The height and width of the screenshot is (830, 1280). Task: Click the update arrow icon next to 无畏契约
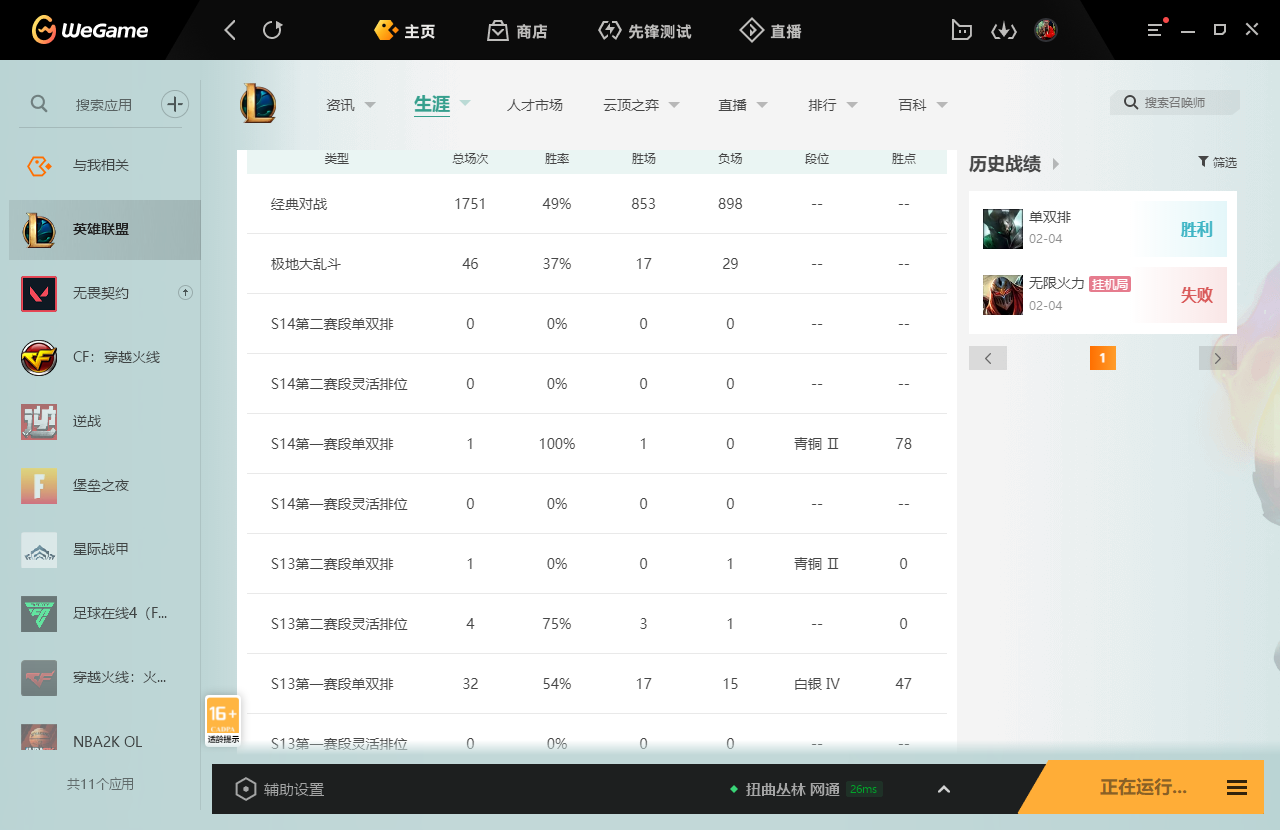click(185, 293)
